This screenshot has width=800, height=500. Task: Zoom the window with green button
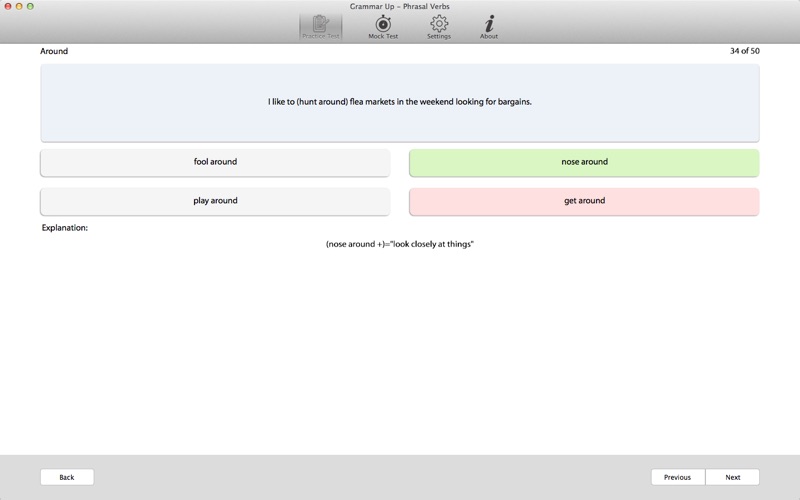[30, 6]
